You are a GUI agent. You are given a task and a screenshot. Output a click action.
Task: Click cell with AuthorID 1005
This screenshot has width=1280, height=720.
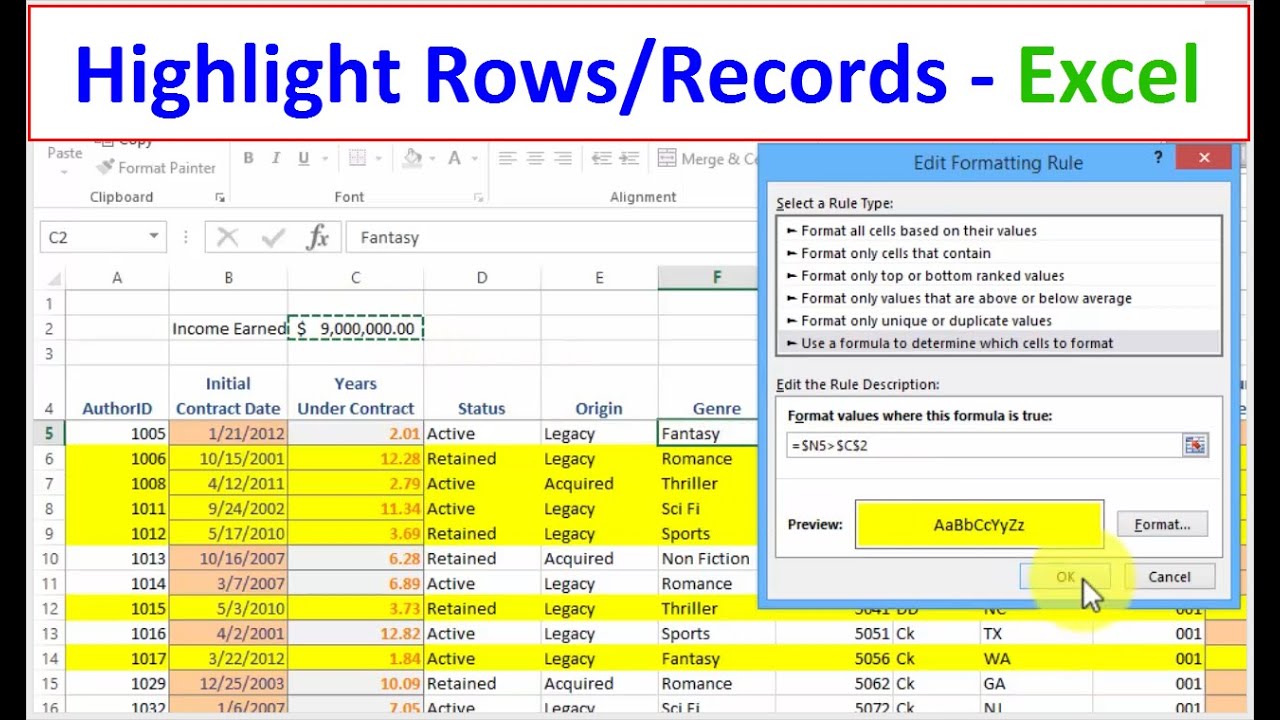pyautogui.click(x=117, y=434)
